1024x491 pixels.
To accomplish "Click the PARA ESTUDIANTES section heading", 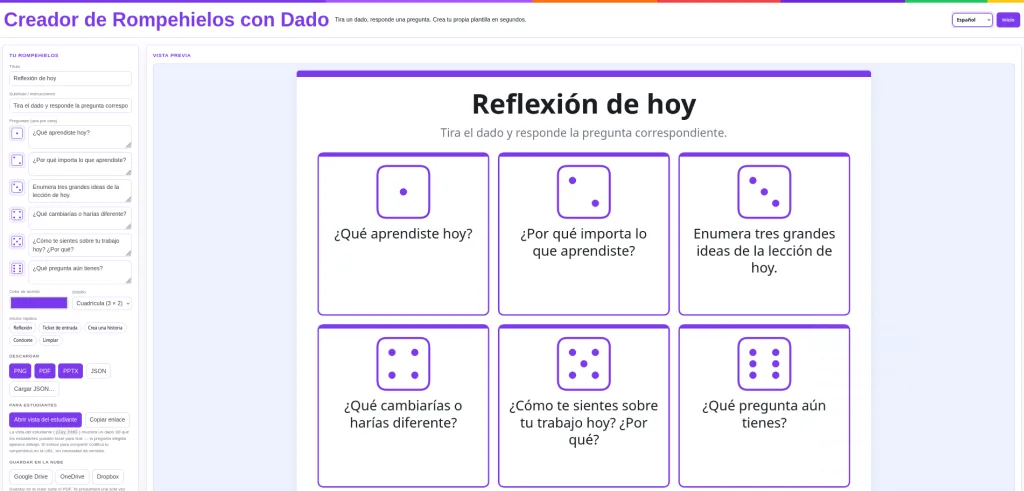I will [x=33, y=405].
